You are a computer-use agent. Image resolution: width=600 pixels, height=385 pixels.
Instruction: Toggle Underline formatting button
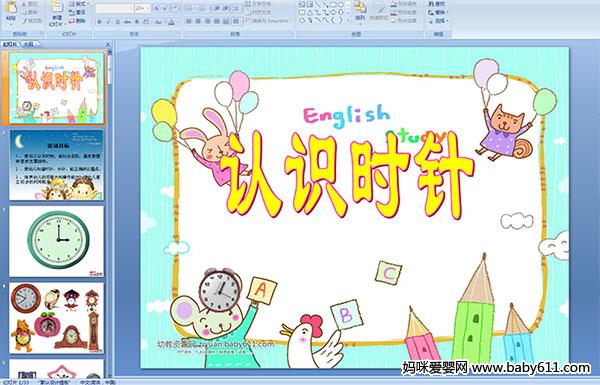tap(117, 22)
